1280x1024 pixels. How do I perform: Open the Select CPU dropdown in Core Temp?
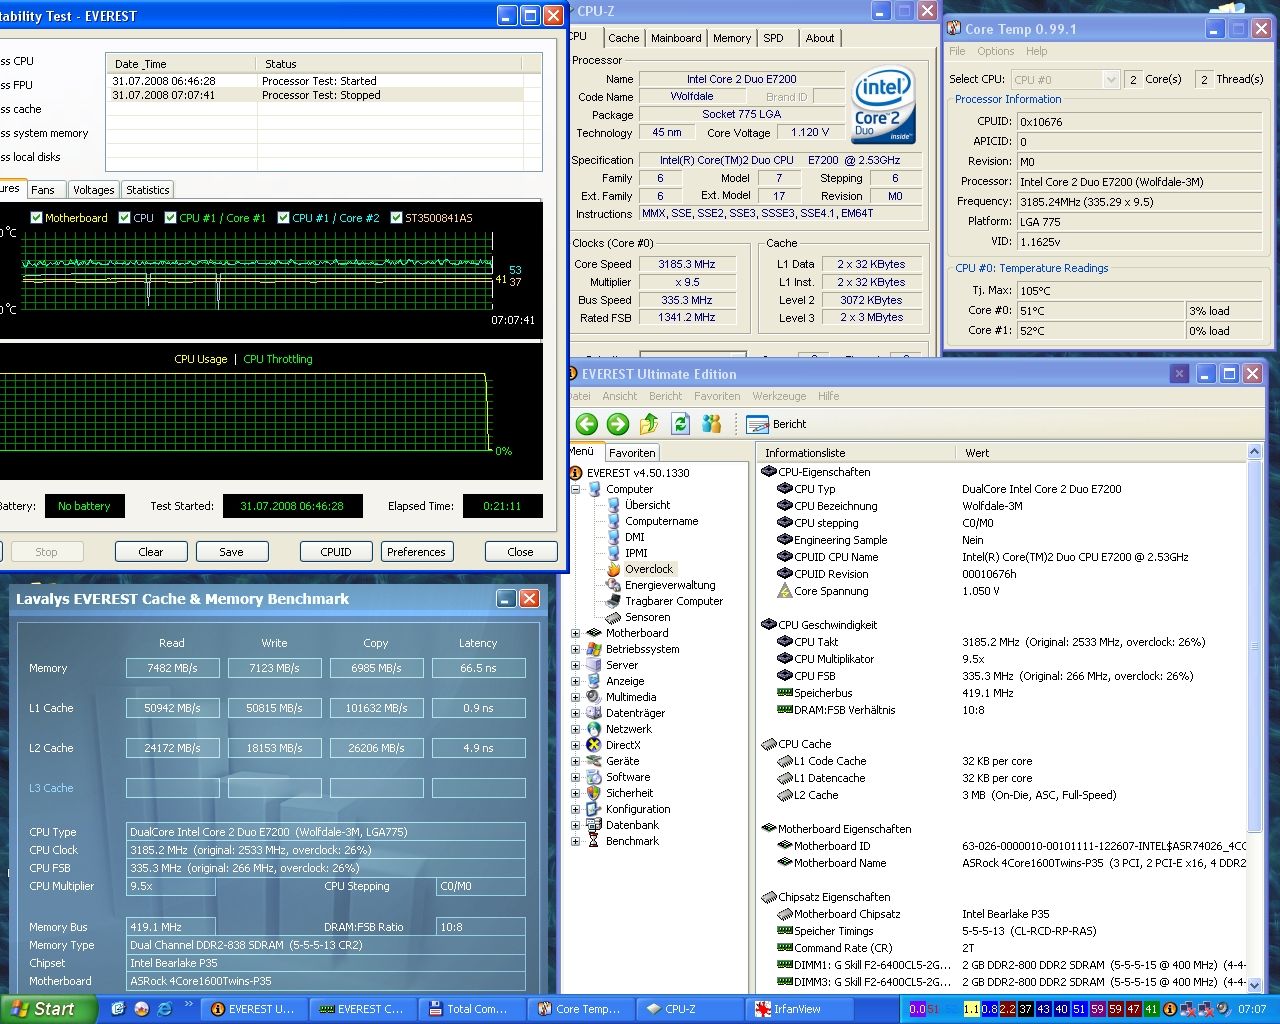pyautogui.click(x=1110, y=79)
